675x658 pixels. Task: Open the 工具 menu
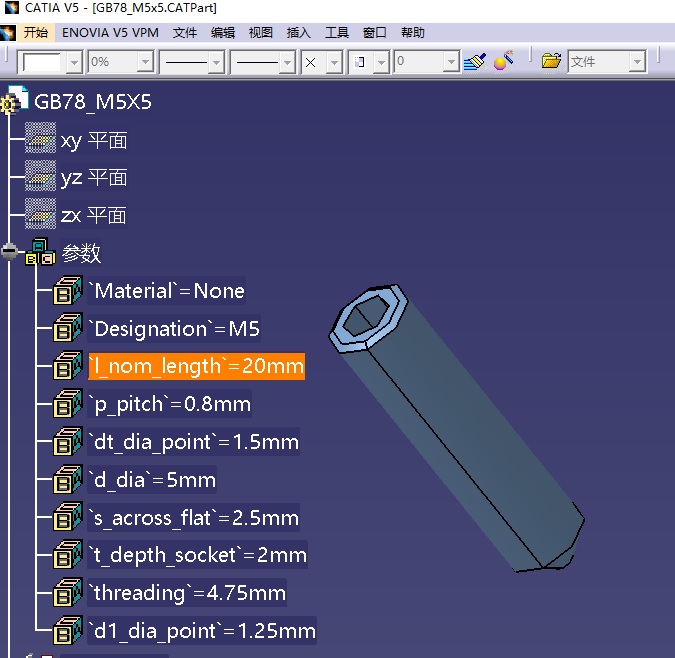point(337,33)
